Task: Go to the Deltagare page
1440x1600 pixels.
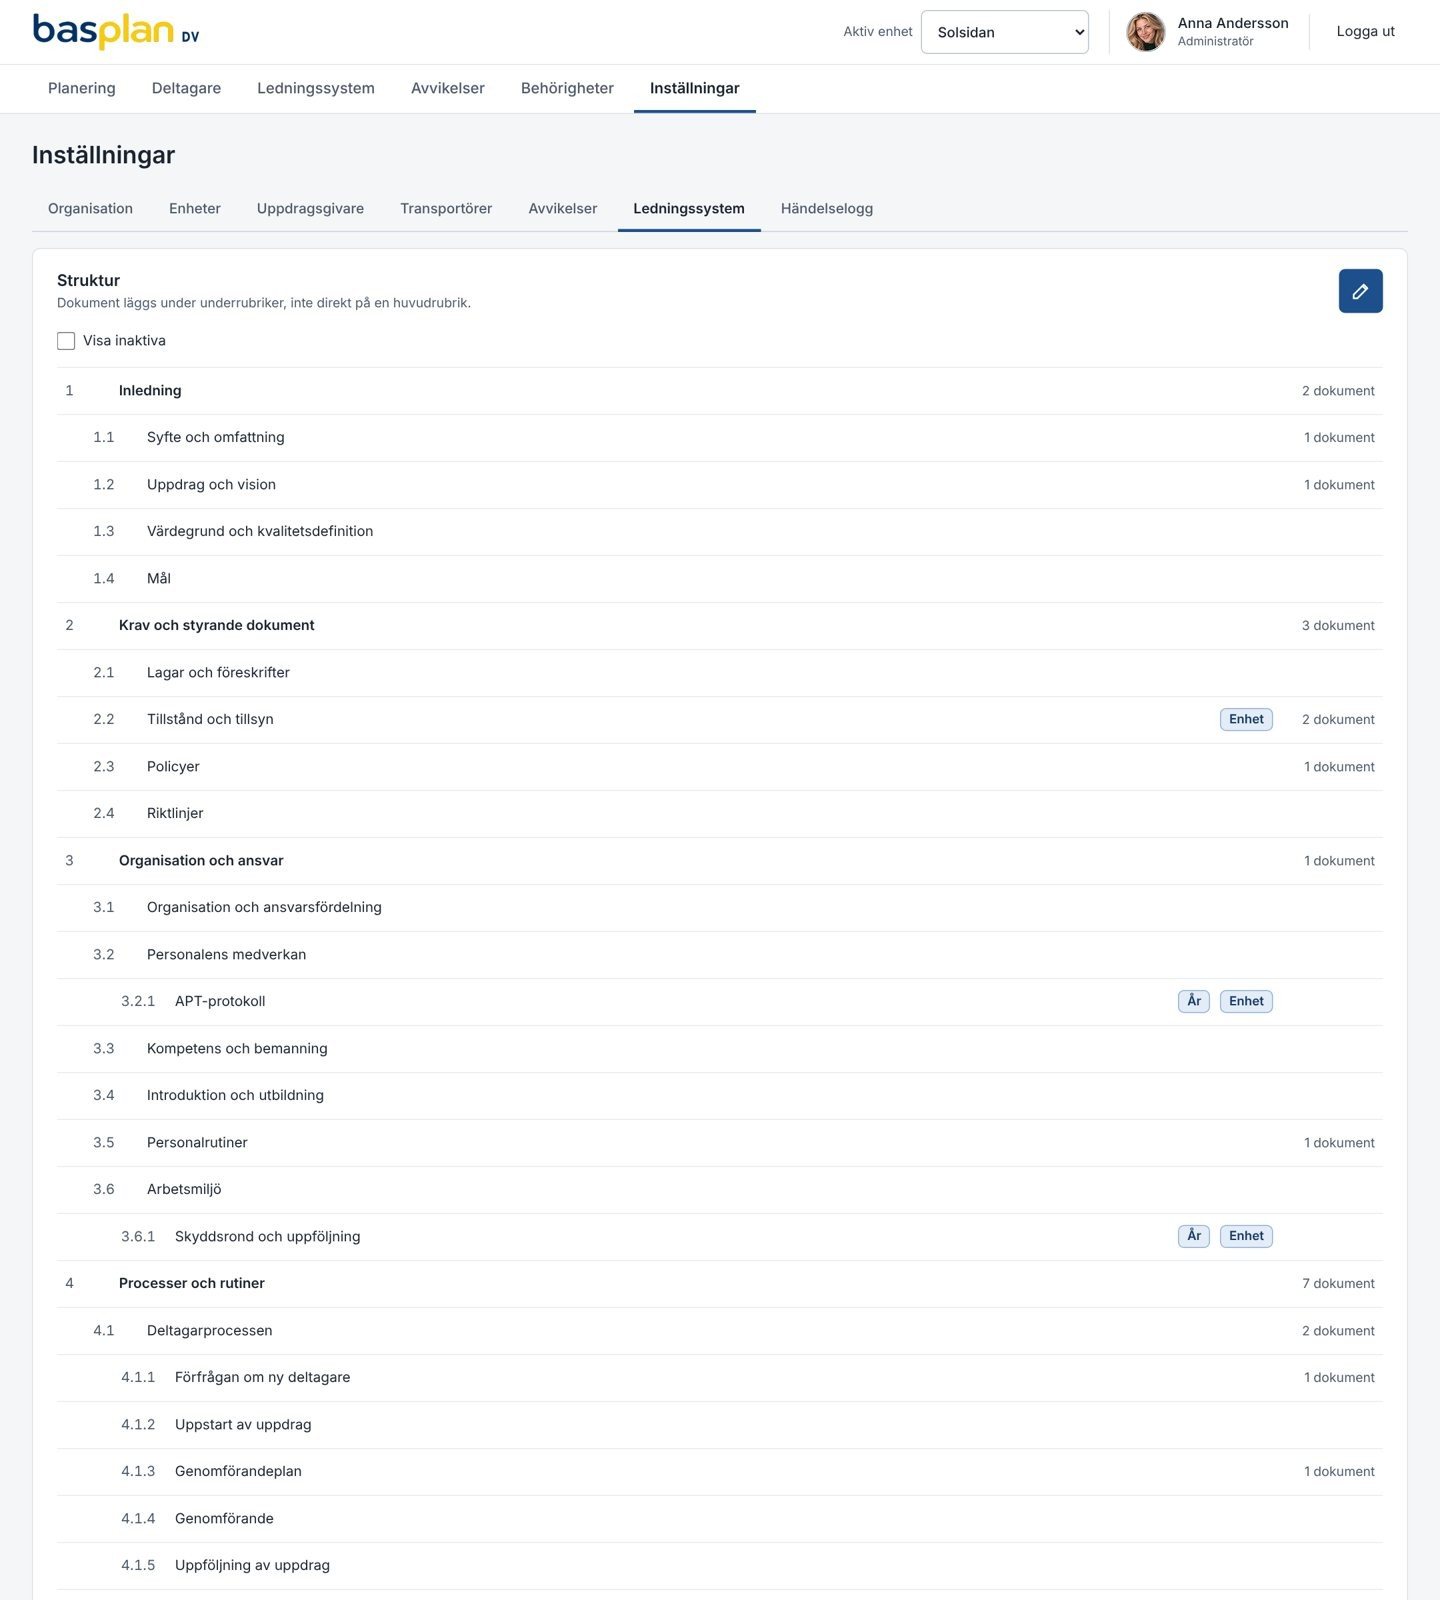Action: (x=186, y=88)
